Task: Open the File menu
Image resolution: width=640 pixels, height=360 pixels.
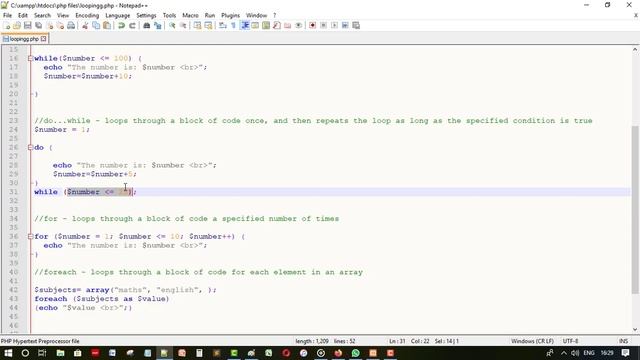Action: click(7, 15)
